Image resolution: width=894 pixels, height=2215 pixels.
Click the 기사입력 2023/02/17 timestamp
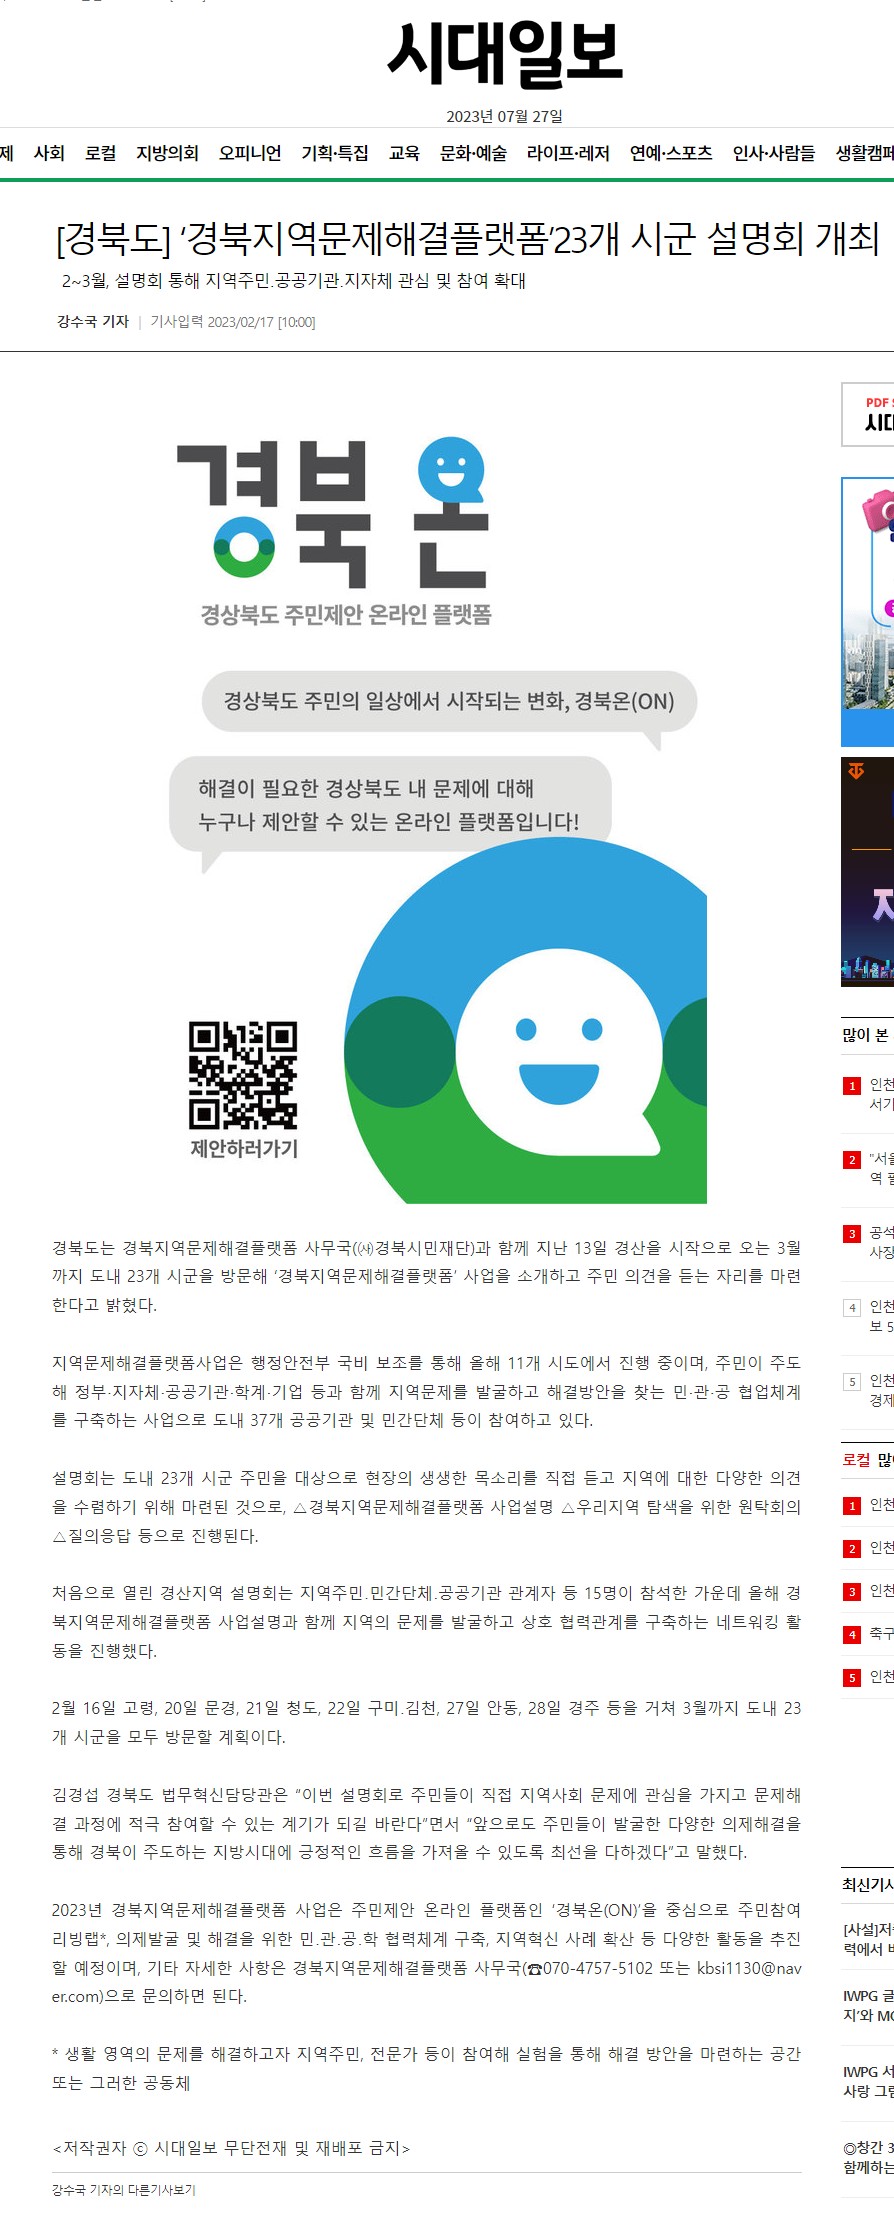pyautogui.click(x=232, y=321)
